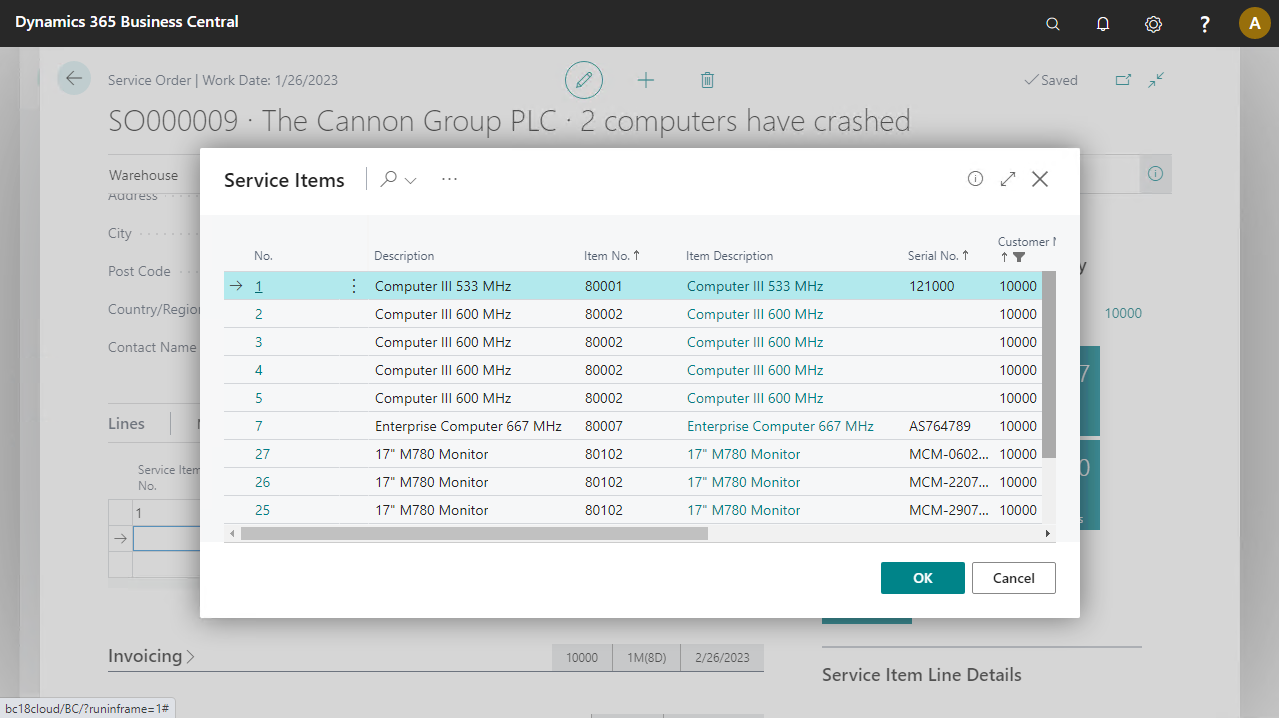Open 17" M780 Monitor item link in row 27
Image resolution: width=1280 pixels, height=720 pixels.
pos(744,454)
